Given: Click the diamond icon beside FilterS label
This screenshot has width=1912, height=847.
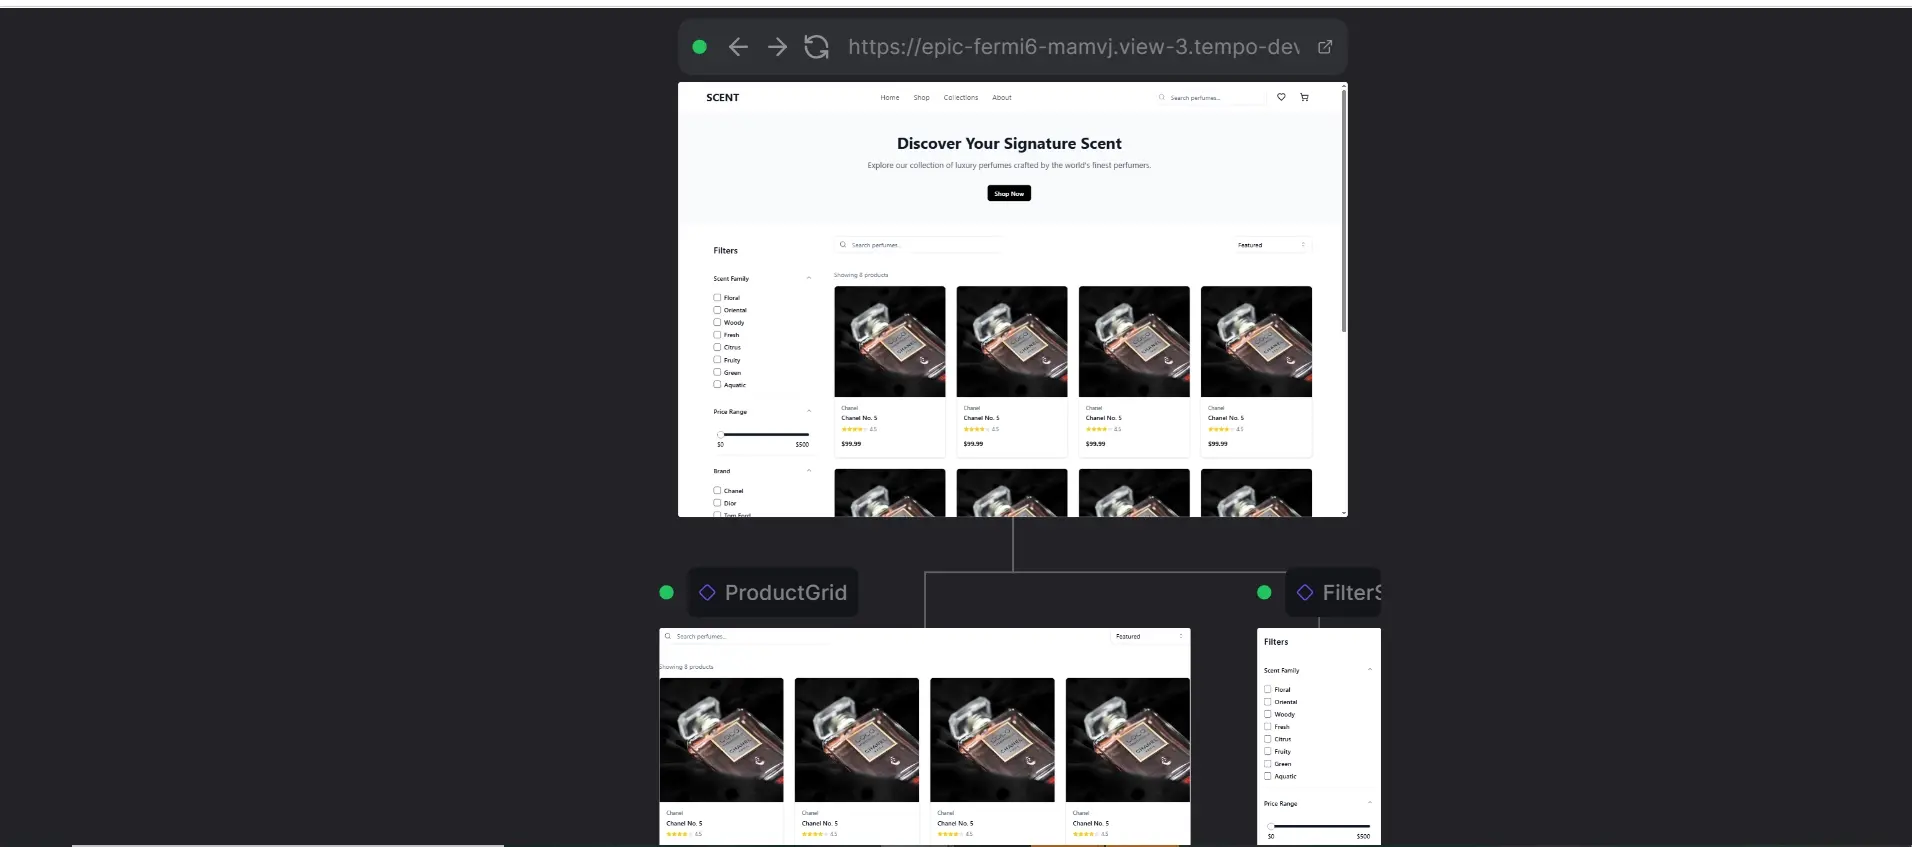Looking at the screenshot, I should [x=1305, y=592].
